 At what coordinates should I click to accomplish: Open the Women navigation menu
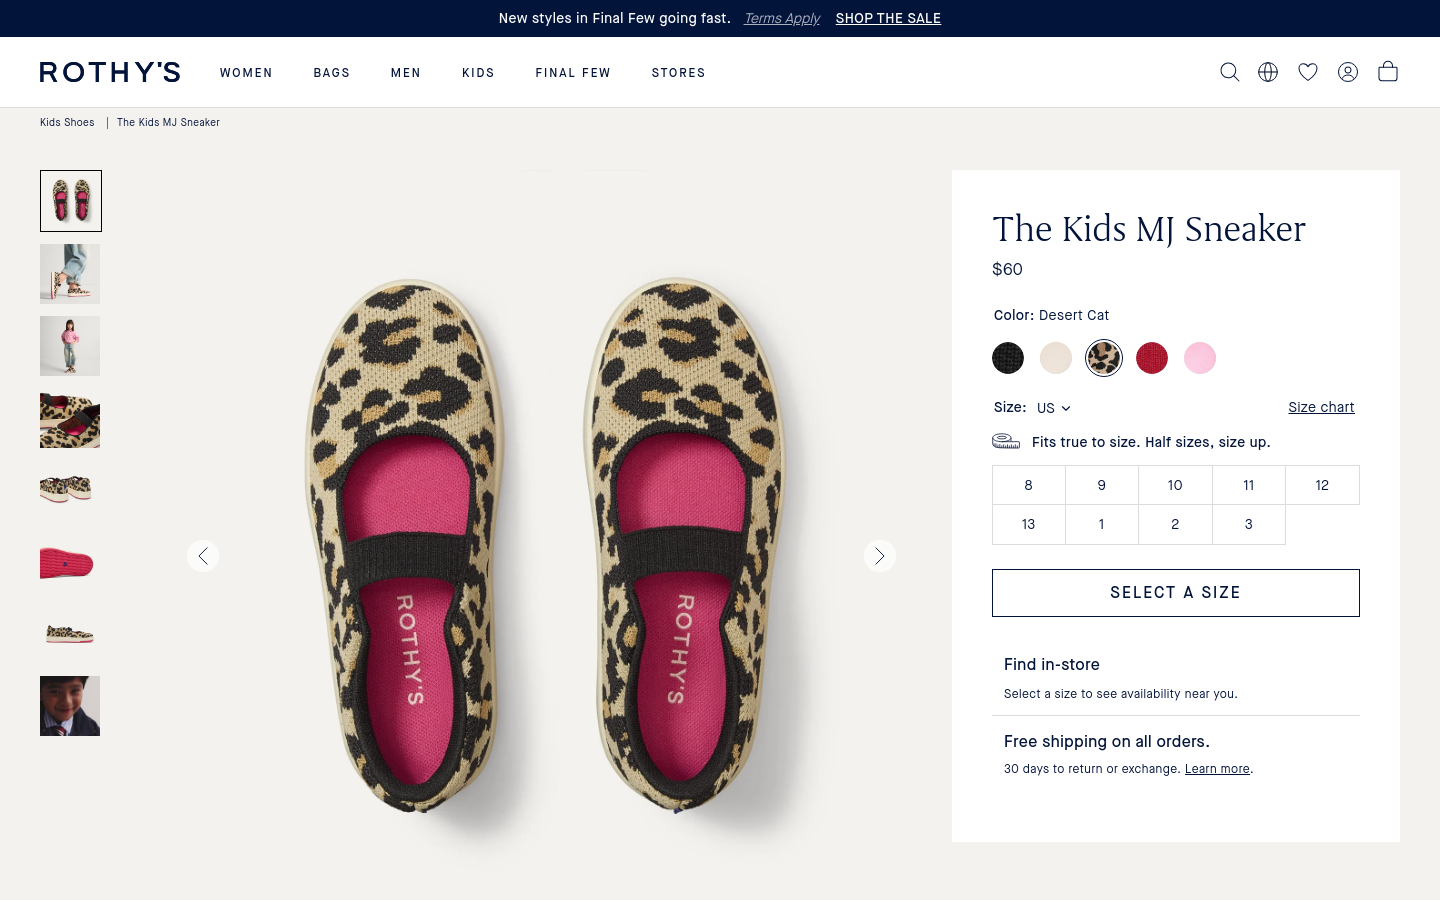coord(246,73)
